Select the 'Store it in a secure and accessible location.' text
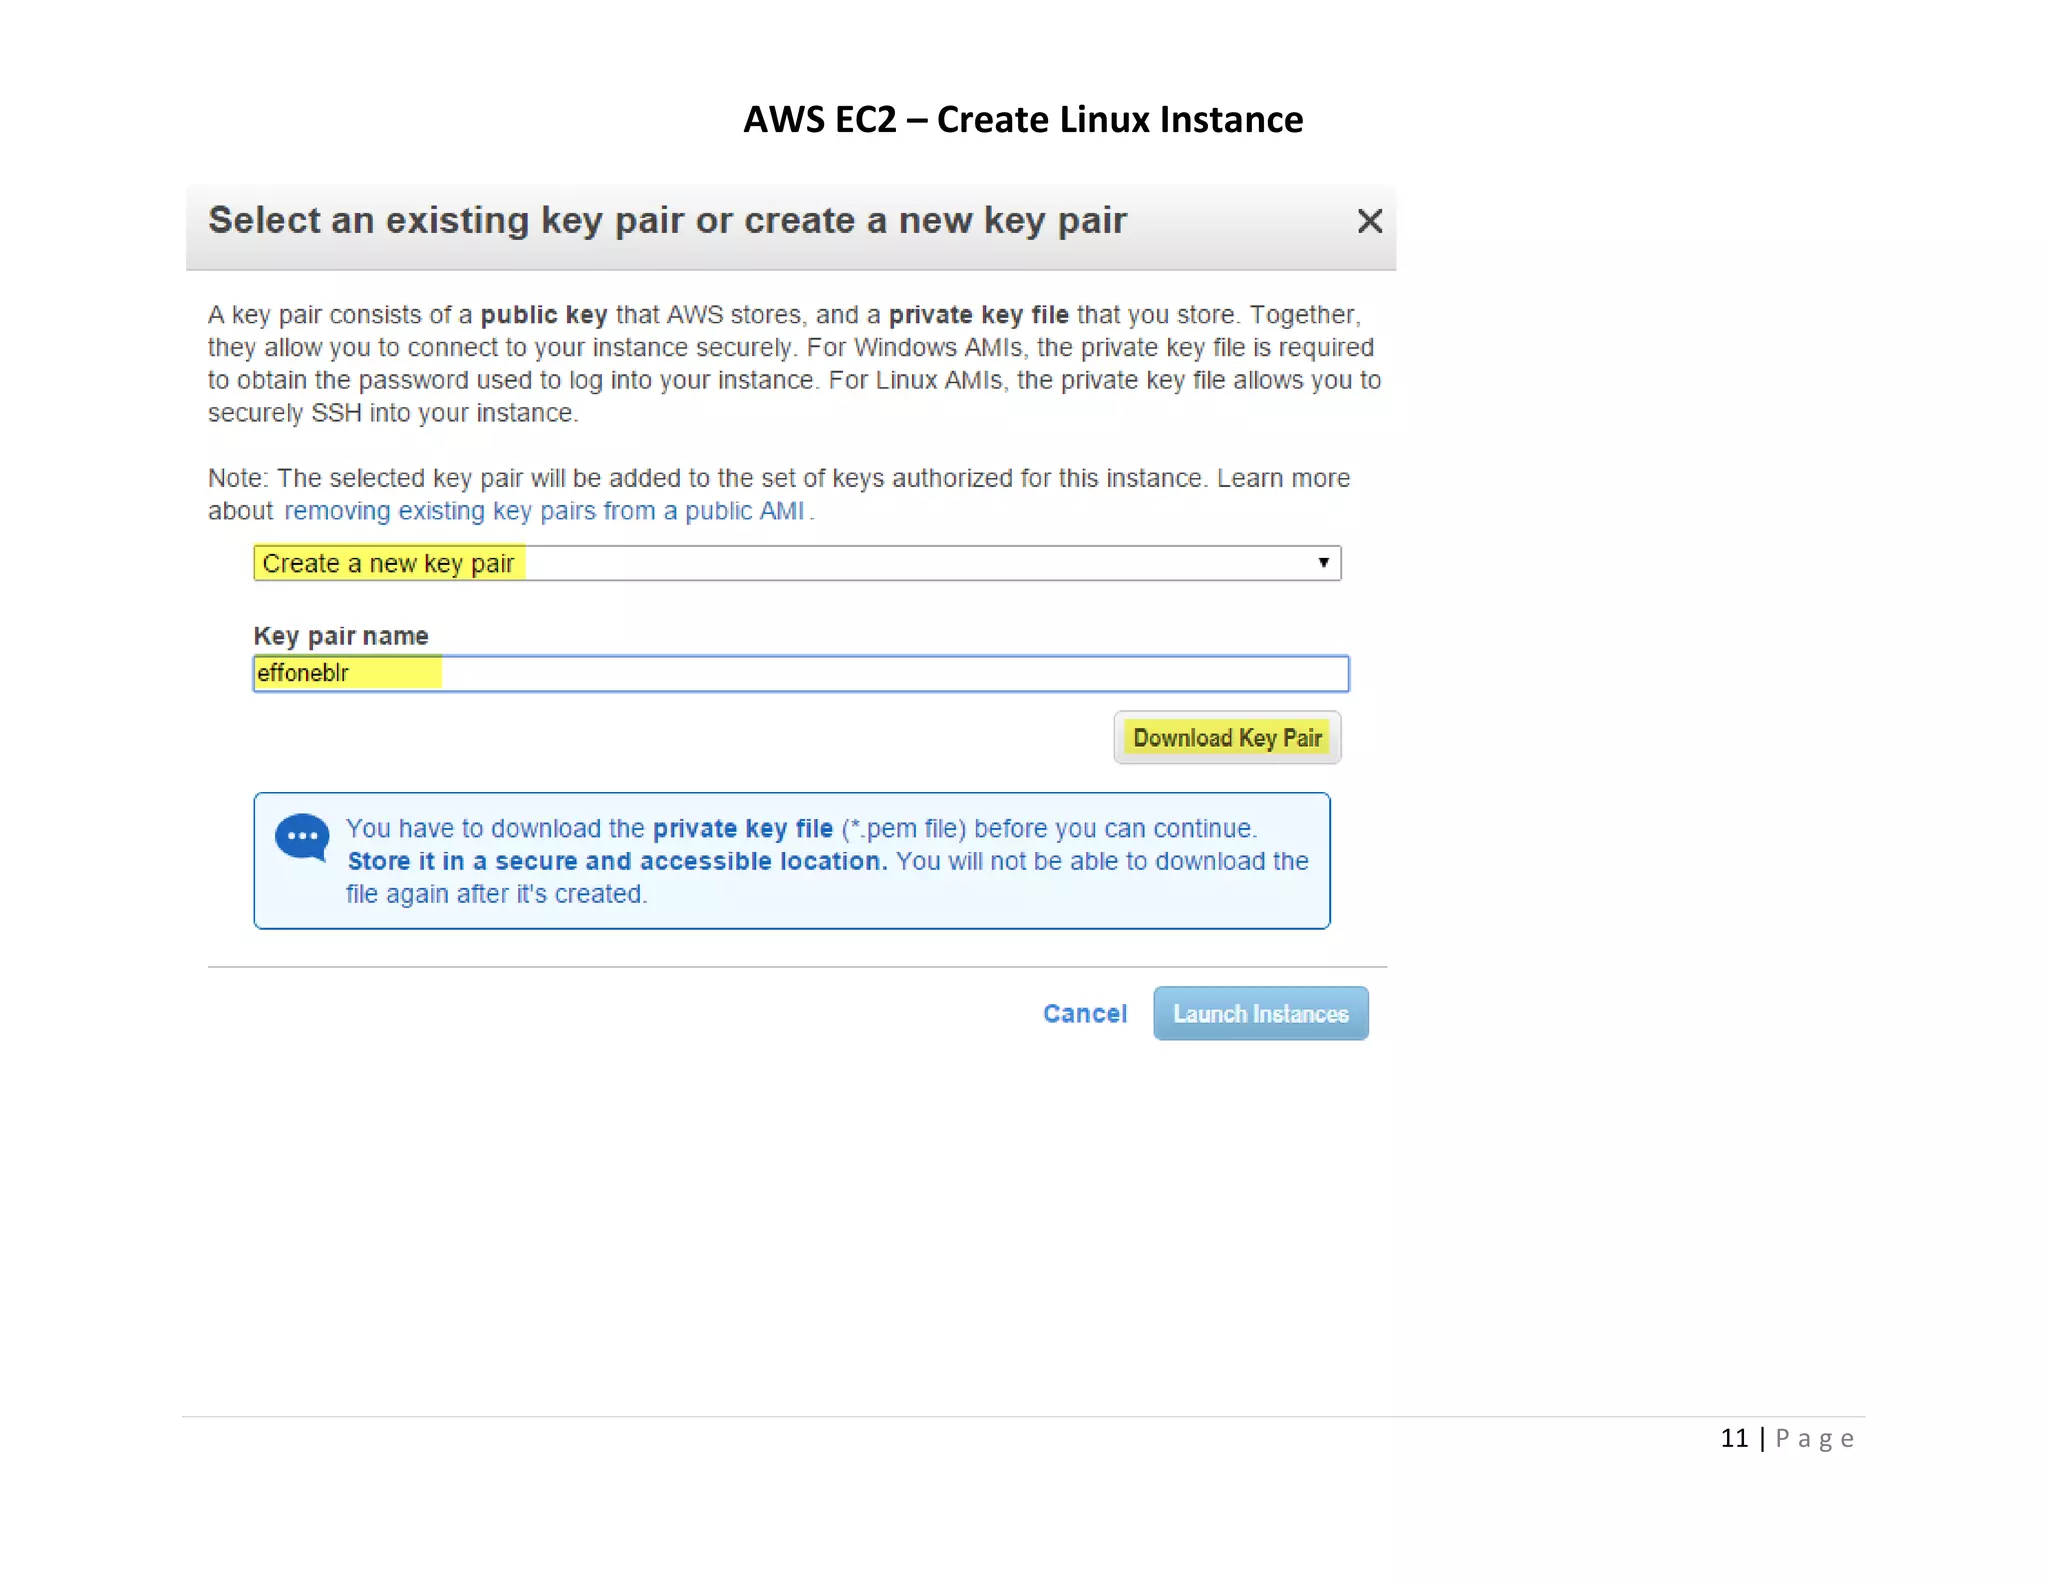2048x1582 pixels. pos(617,862)
